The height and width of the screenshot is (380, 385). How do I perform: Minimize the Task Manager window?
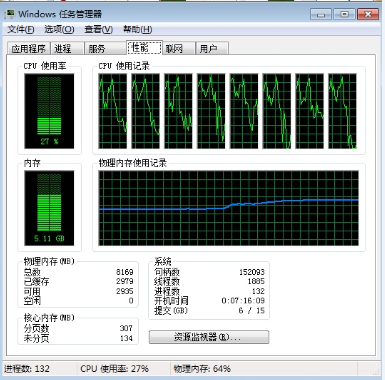point(321,14)
